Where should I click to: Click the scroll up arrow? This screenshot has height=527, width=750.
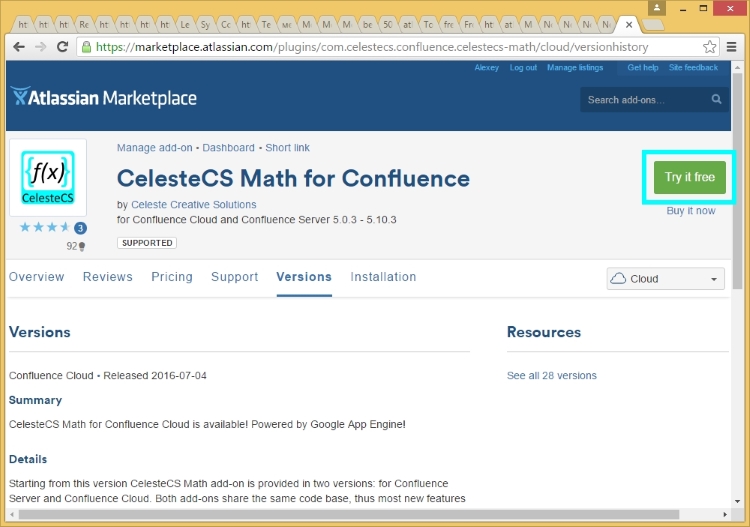(737, 67)
